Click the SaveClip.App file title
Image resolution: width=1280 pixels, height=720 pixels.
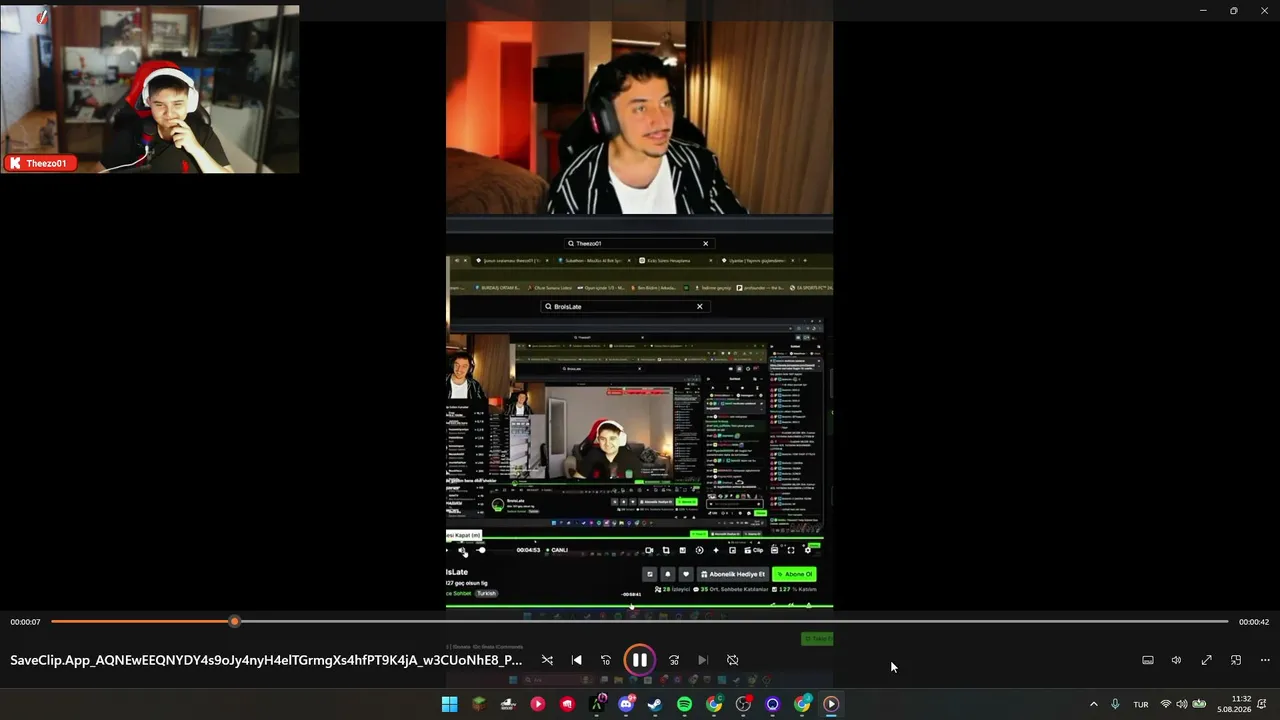[x=266, y=660]
